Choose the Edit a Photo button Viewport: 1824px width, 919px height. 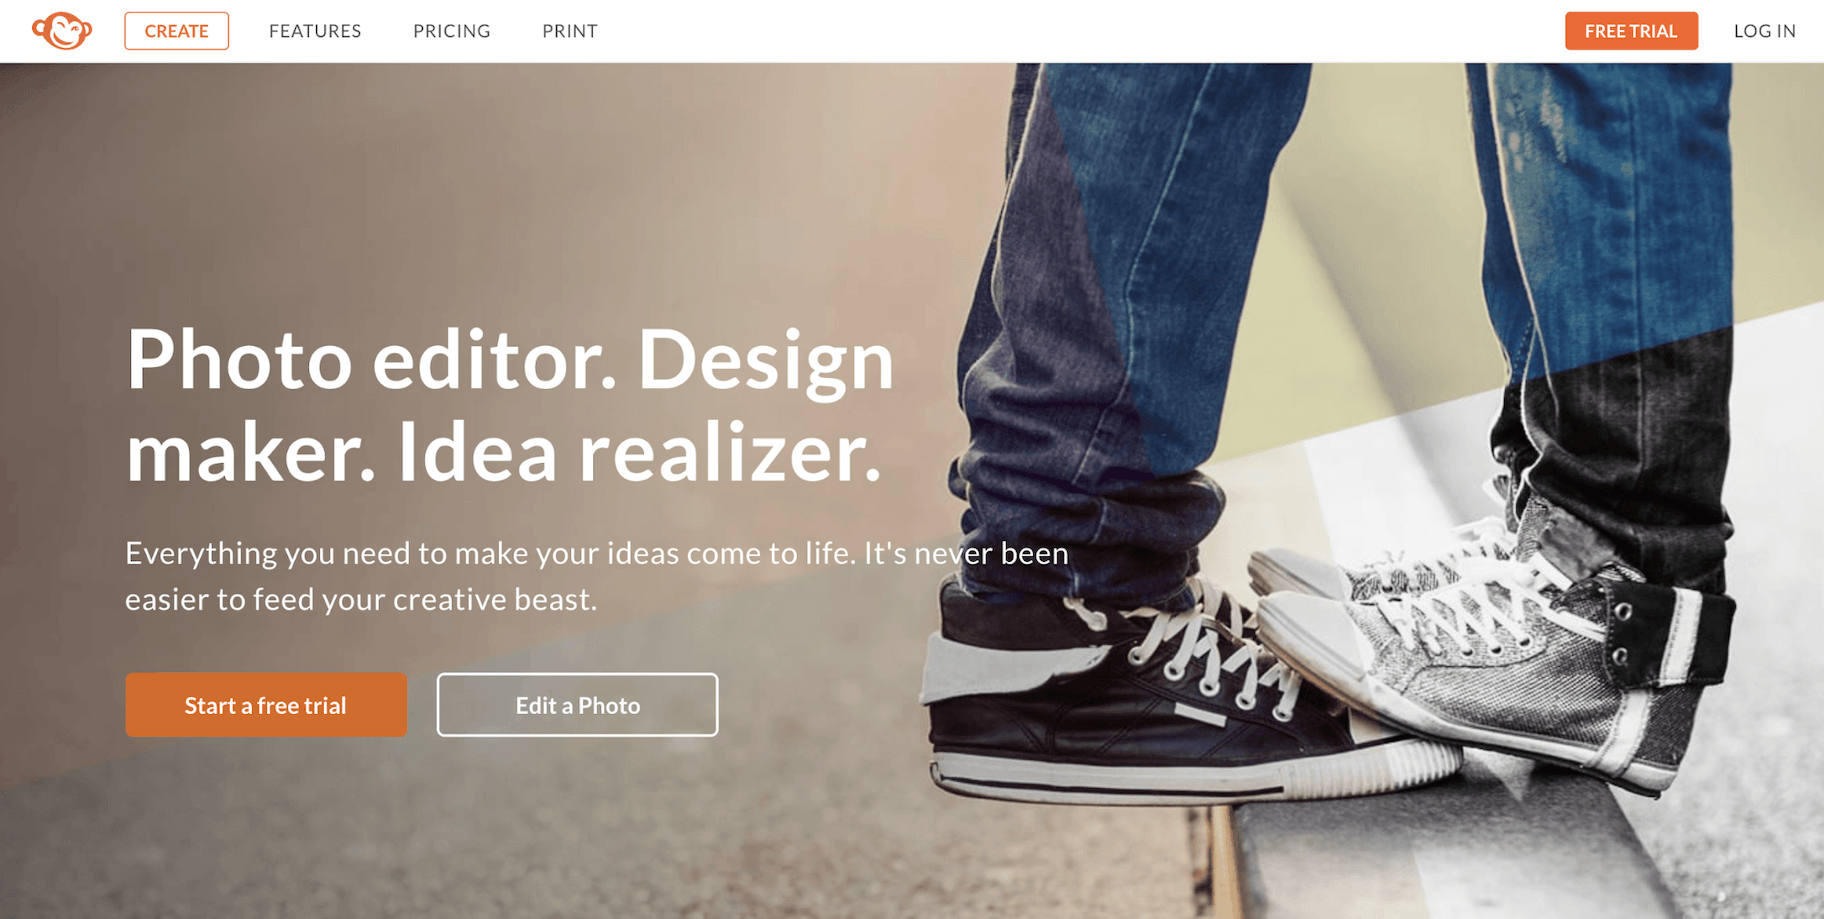[577, 705]
